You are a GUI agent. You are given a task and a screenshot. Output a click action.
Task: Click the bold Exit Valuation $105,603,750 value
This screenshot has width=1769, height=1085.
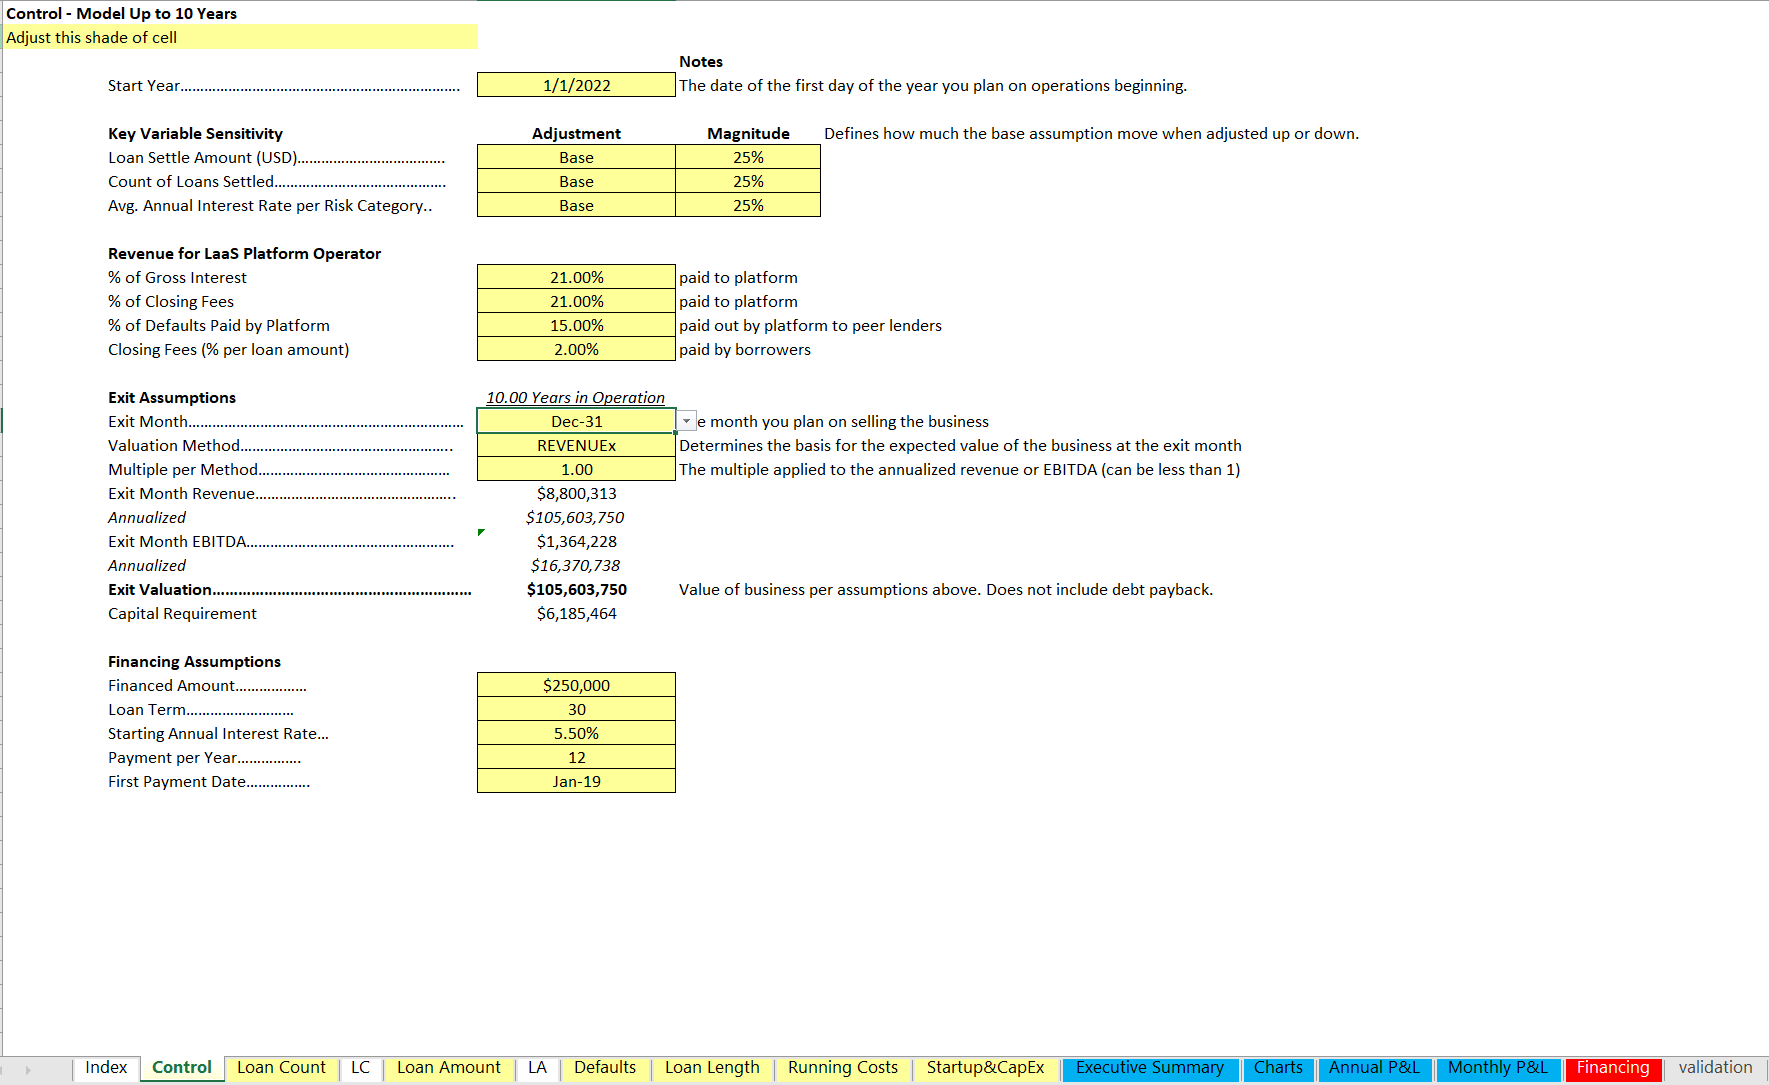pos(576,589)
